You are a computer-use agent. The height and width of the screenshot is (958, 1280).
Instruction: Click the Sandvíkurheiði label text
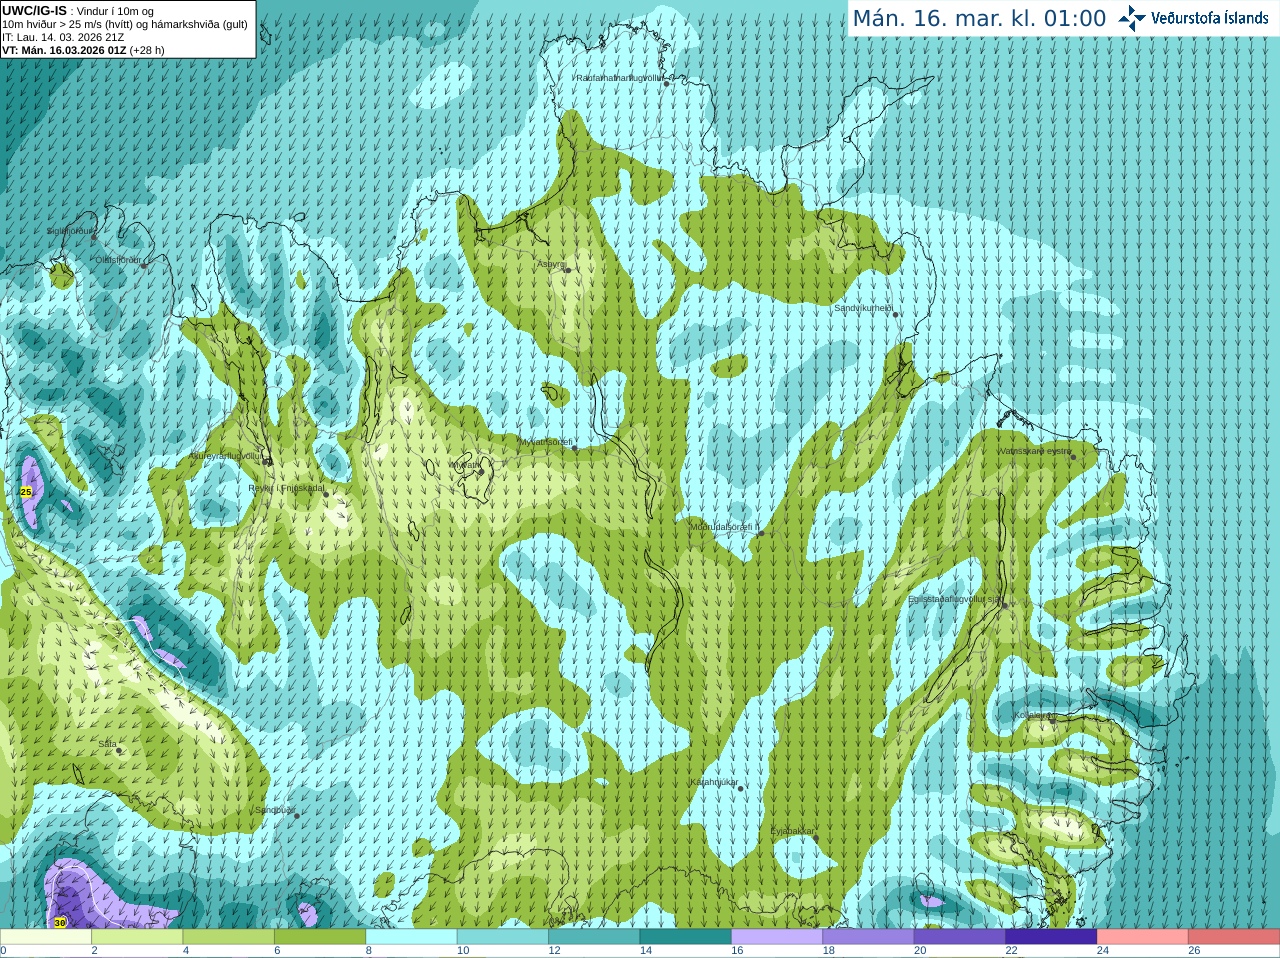click(x=863, y=308)
